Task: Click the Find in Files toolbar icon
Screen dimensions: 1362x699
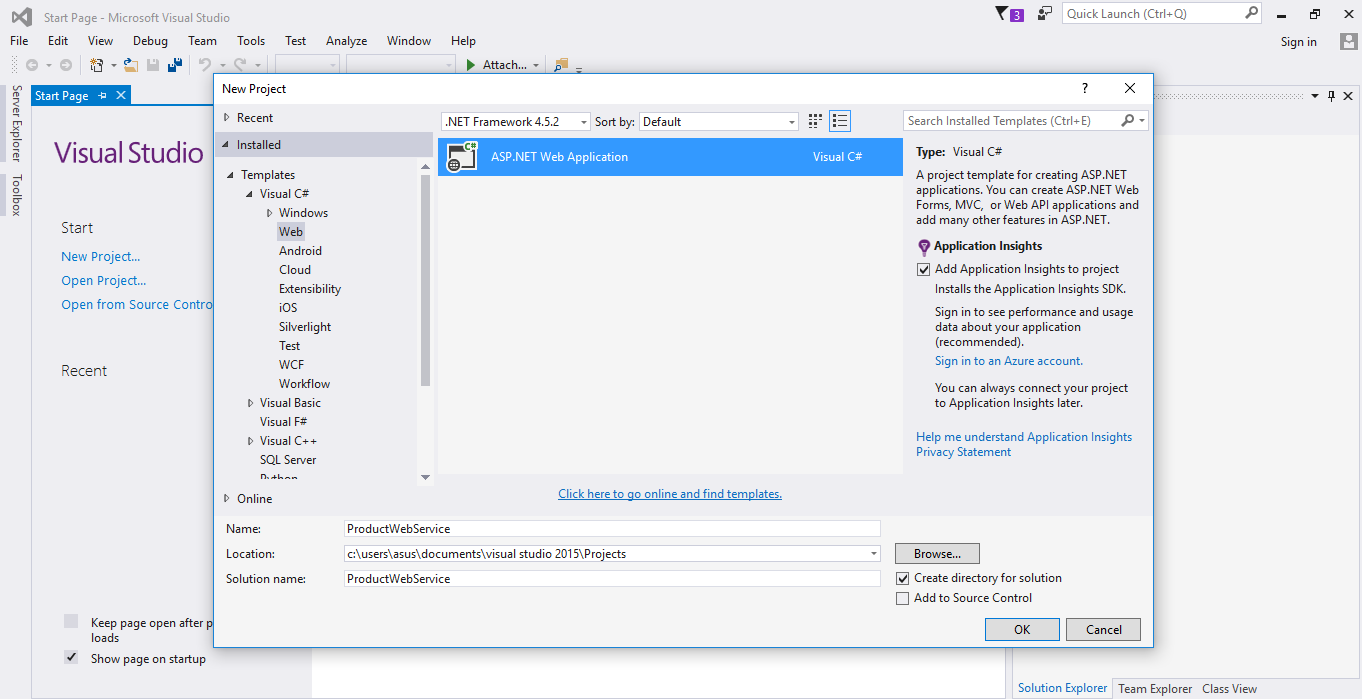Action: tap(560, 65)
